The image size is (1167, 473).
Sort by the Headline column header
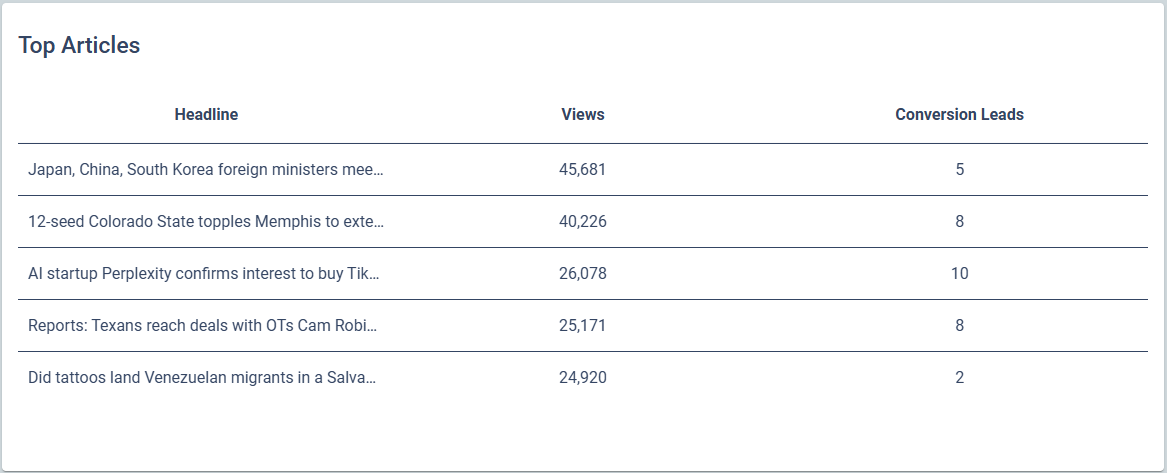point(206,115)
